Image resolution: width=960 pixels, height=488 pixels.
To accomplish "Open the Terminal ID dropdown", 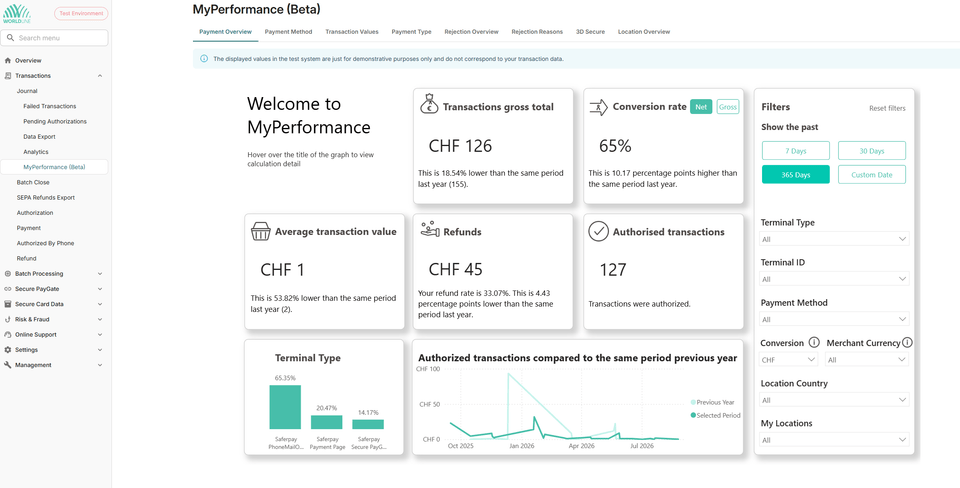I will pos(834,279).
